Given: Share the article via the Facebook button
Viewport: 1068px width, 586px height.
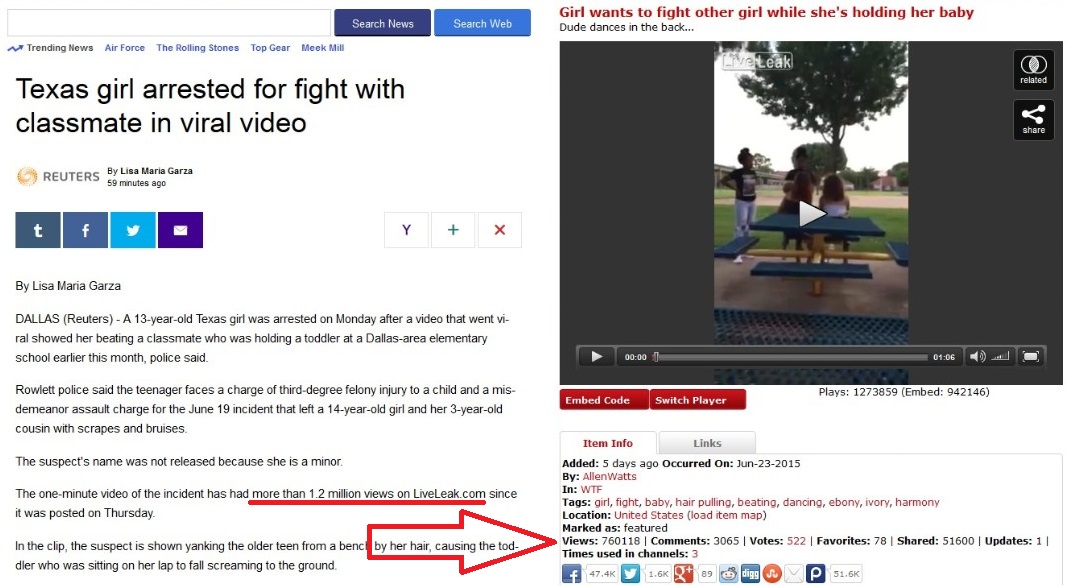Looking at the screenshot, I should click(x=85, y=230).
